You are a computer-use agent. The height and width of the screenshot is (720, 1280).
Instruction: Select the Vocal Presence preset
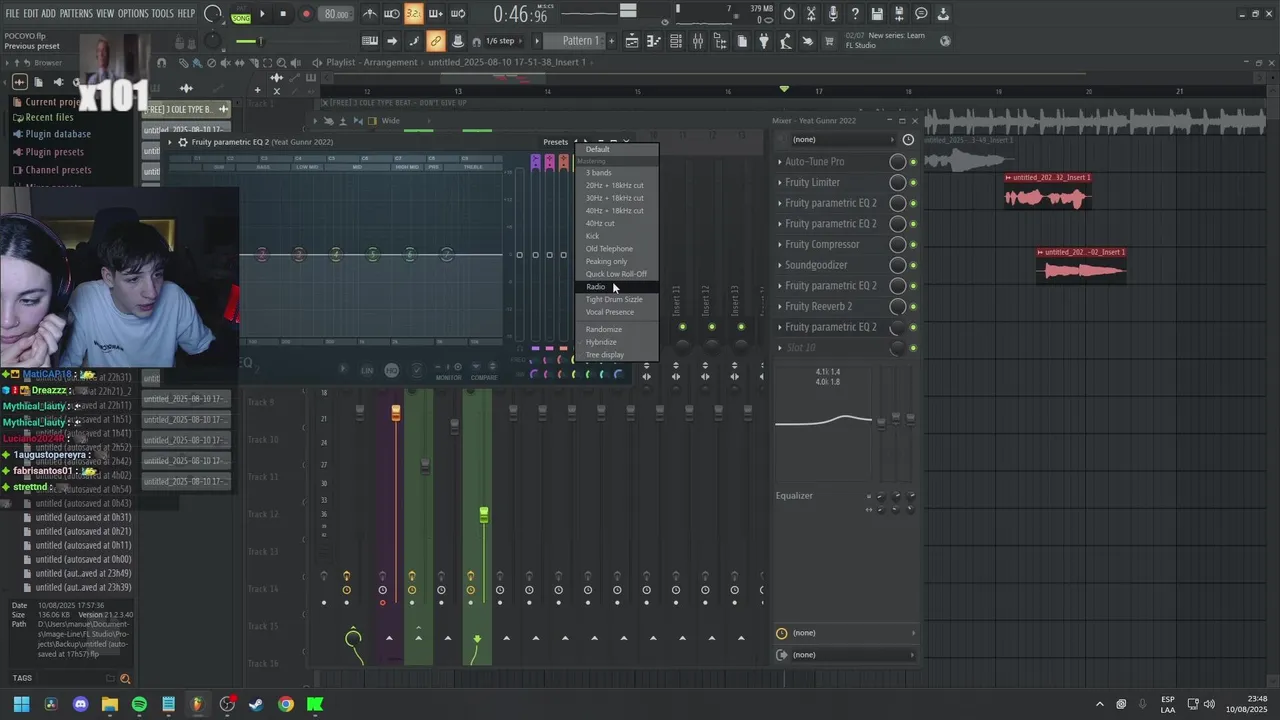[x=617, y=312]
